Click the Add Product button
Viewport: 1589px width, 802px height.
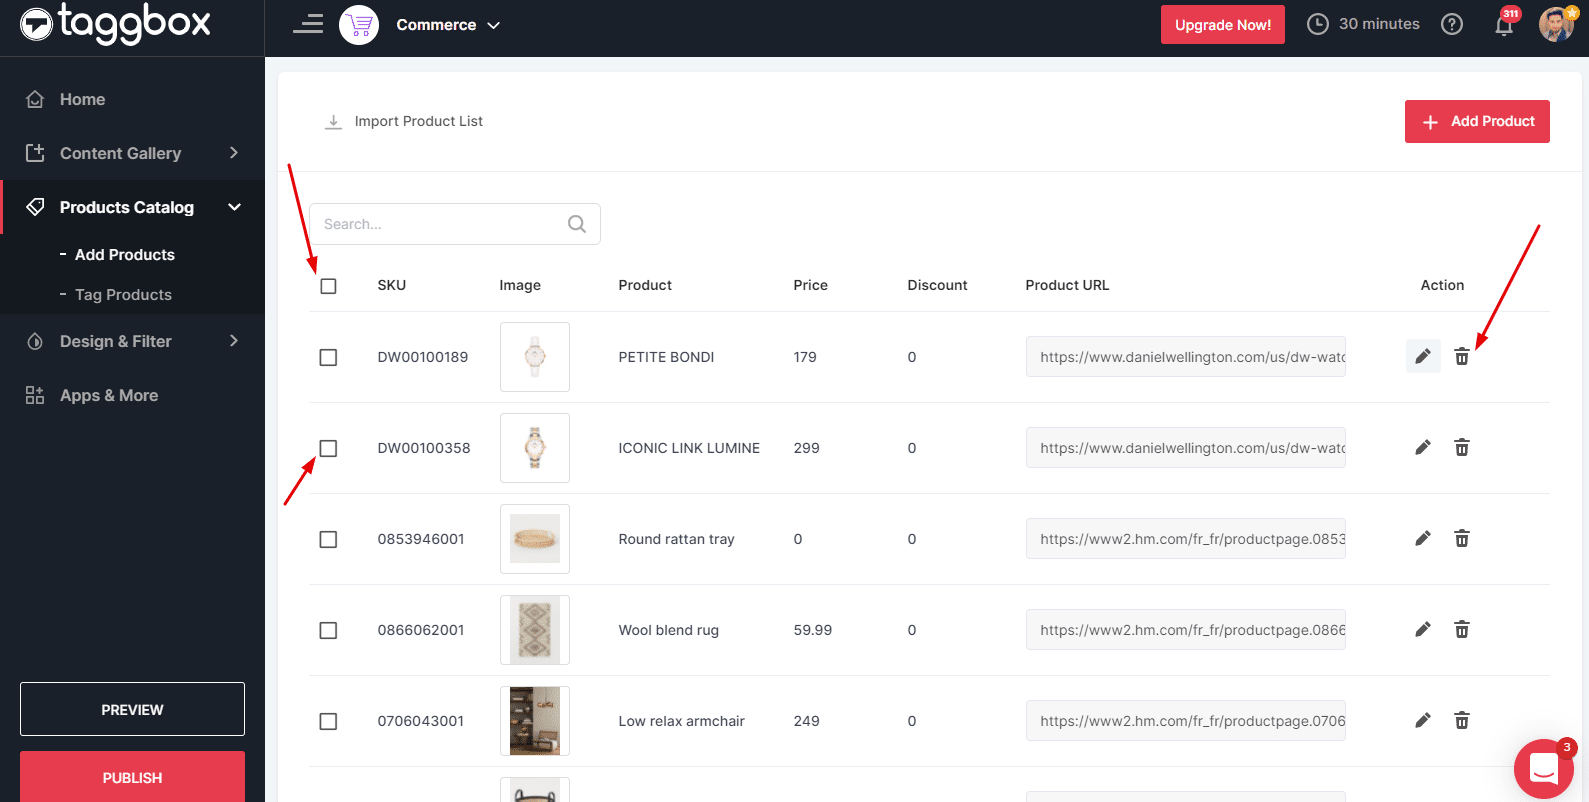(1476, 121)
